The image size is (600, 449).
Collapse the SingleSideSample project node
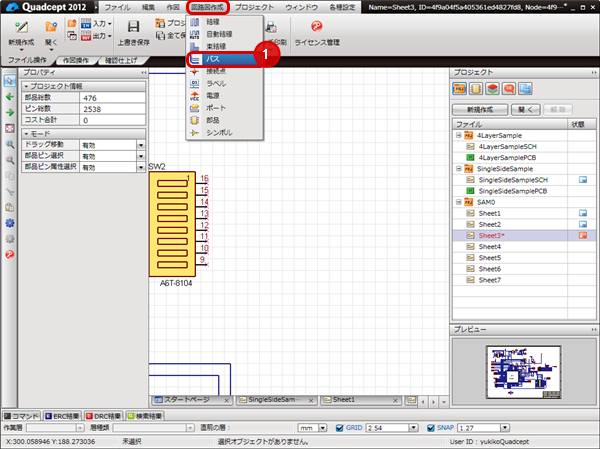(x=458, y=168)
